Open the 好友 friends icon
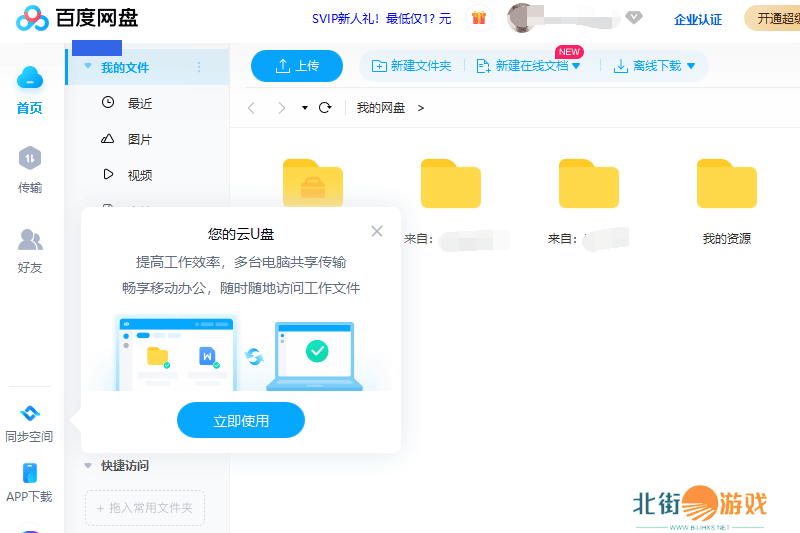Image resolution: width=800 pixels, height=533 pixels. point(30,240)
